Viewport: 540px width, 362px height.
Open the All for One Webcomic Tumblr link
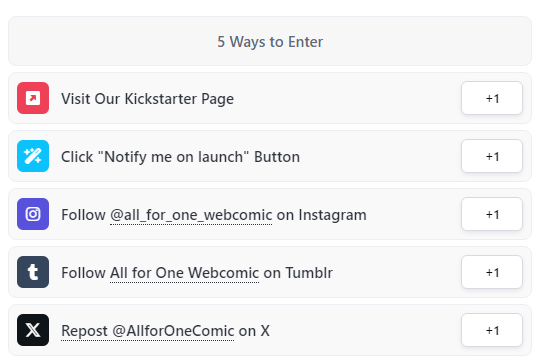(x=184, y=273)
